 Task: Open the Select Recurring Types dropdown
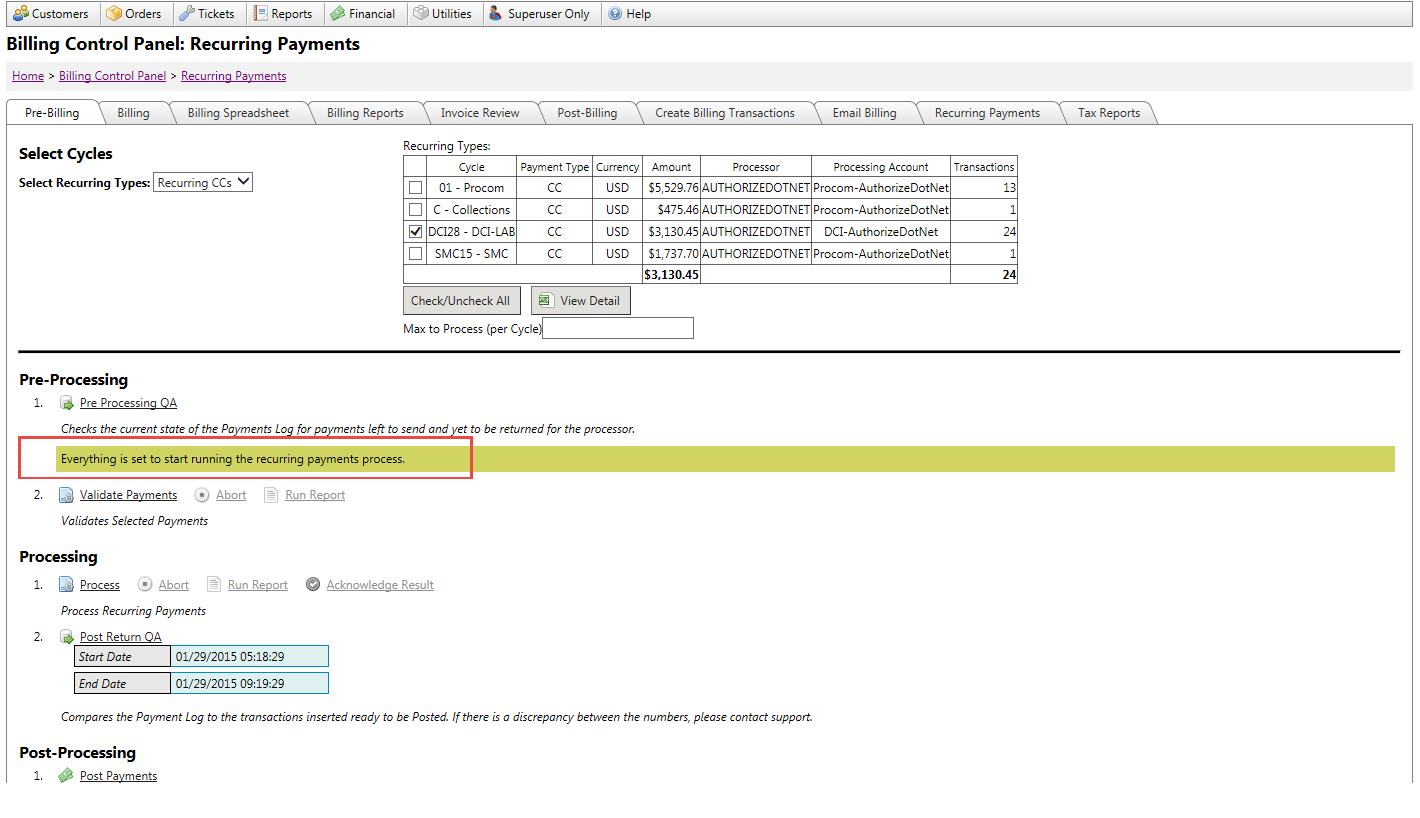(x=203, y=183)
